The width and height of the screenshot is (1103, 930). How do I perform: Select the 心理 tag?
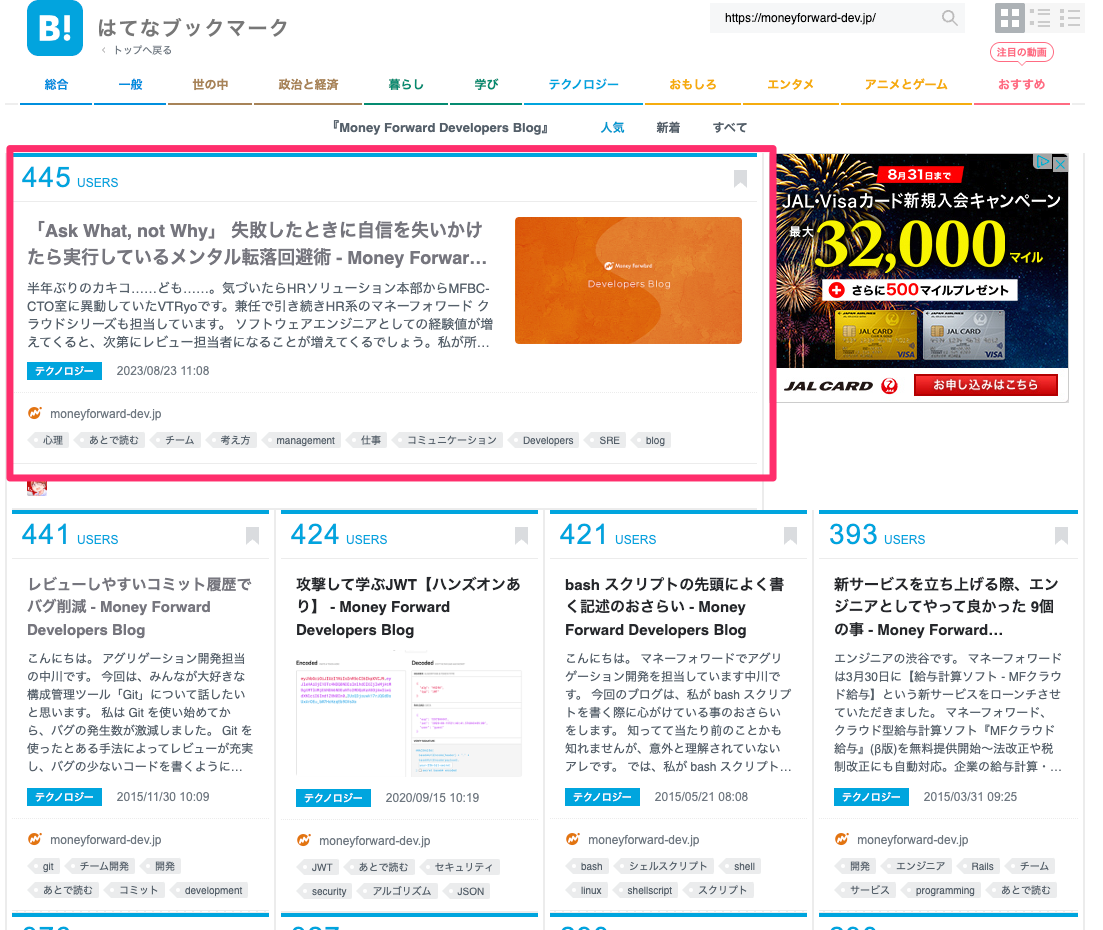(49, 440)
